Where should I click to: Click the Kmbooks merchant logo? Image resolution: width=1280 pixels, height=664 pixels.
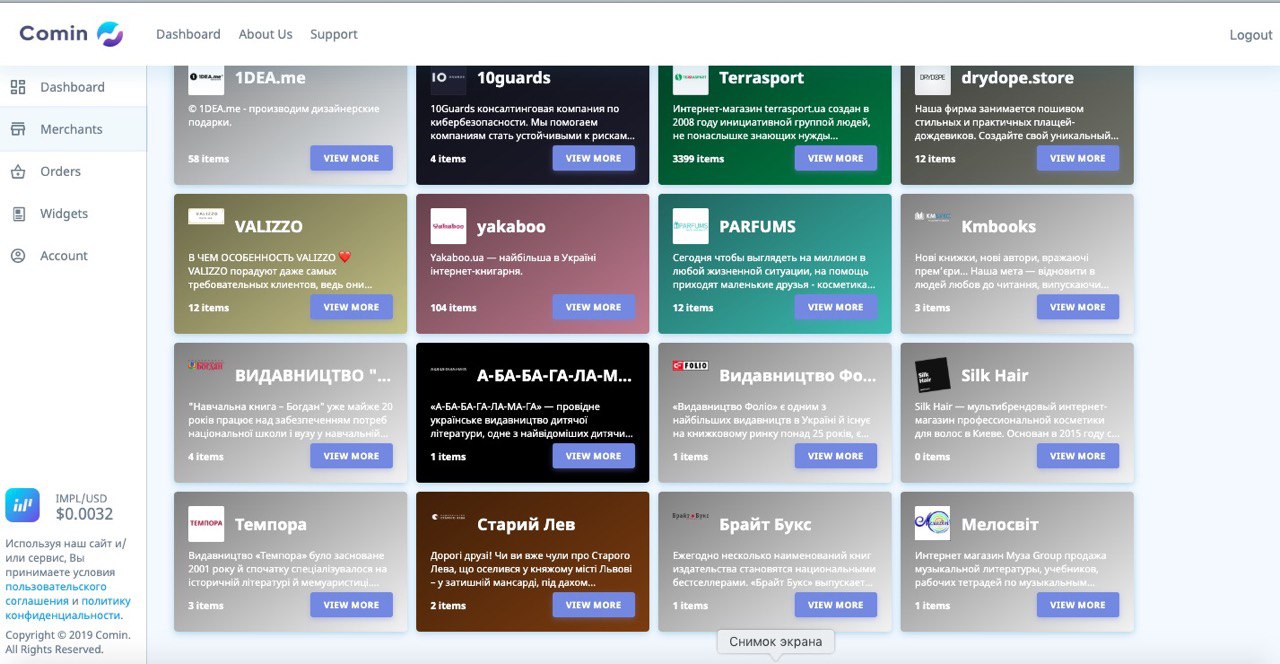click(932, 216)
